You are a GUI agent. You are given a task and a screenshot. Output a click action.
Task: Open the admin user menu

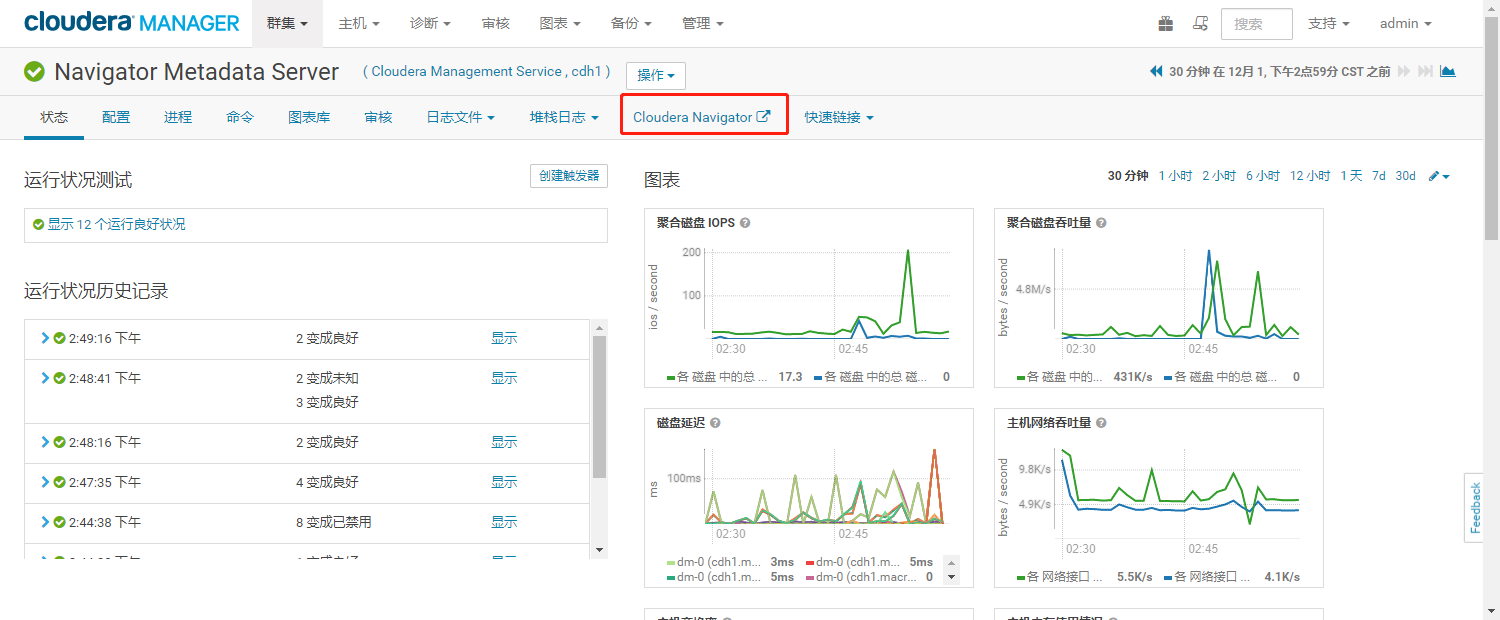[x=1406, y=23]
